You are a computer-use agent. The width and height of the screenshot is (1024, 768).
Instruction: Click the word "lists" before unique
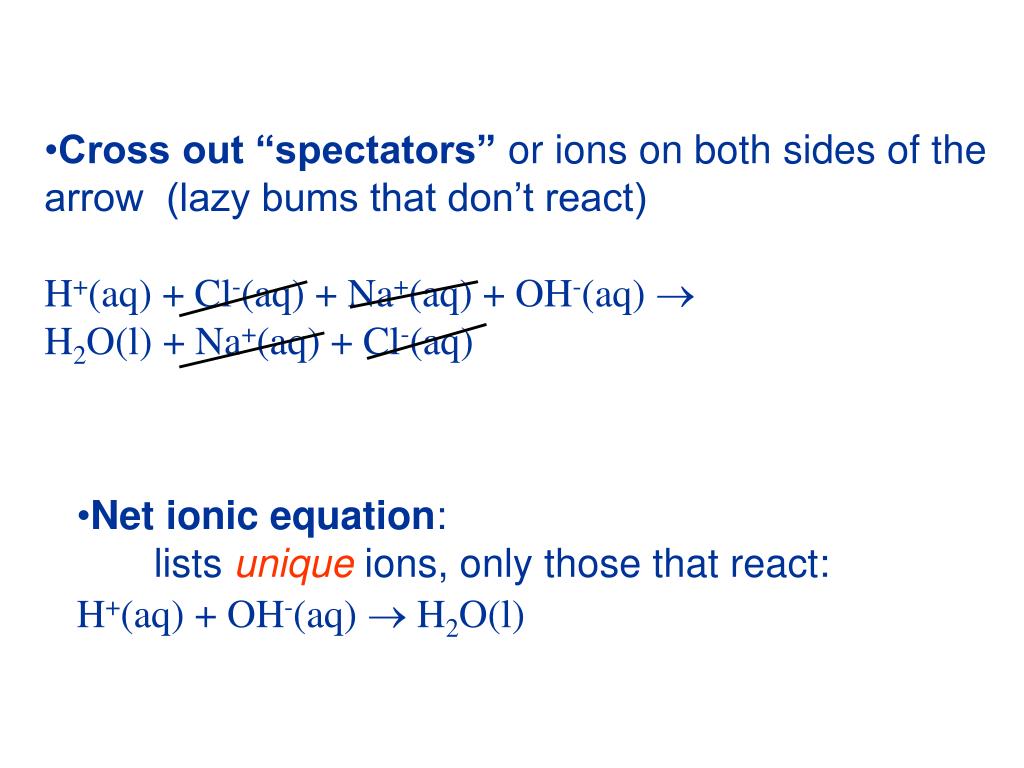point(188,564)
